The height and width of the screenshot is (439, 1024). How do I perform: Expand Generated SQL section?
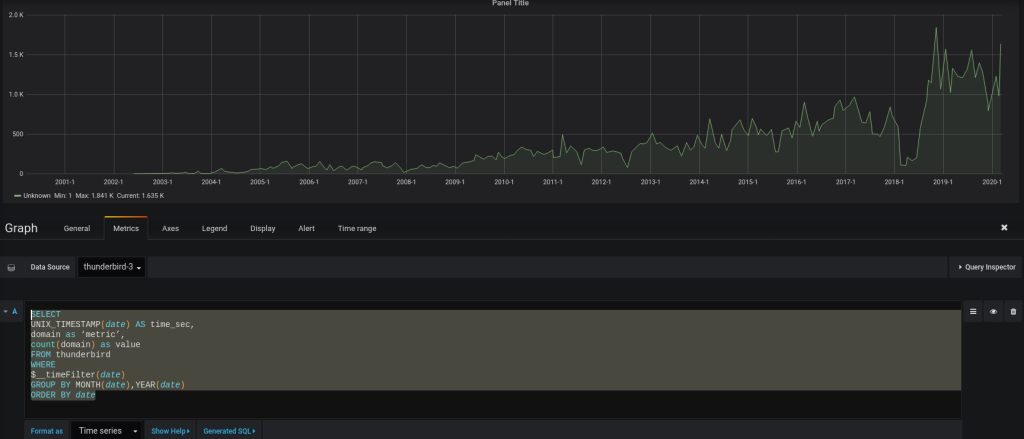click(x=229, y=431)
